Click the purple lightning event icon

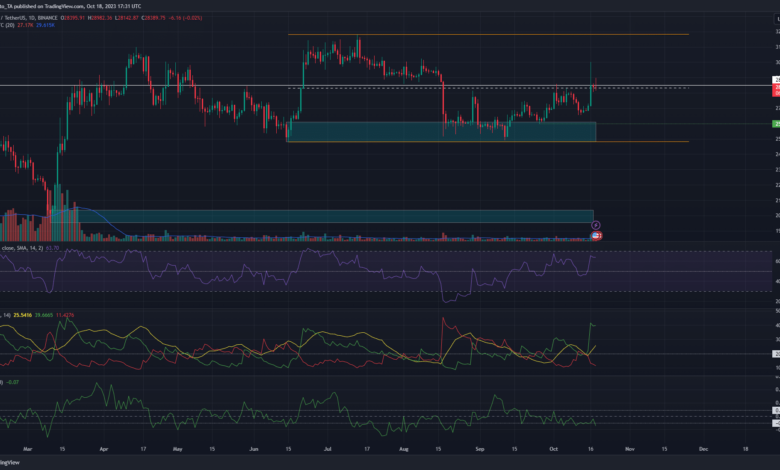(596, 225)
